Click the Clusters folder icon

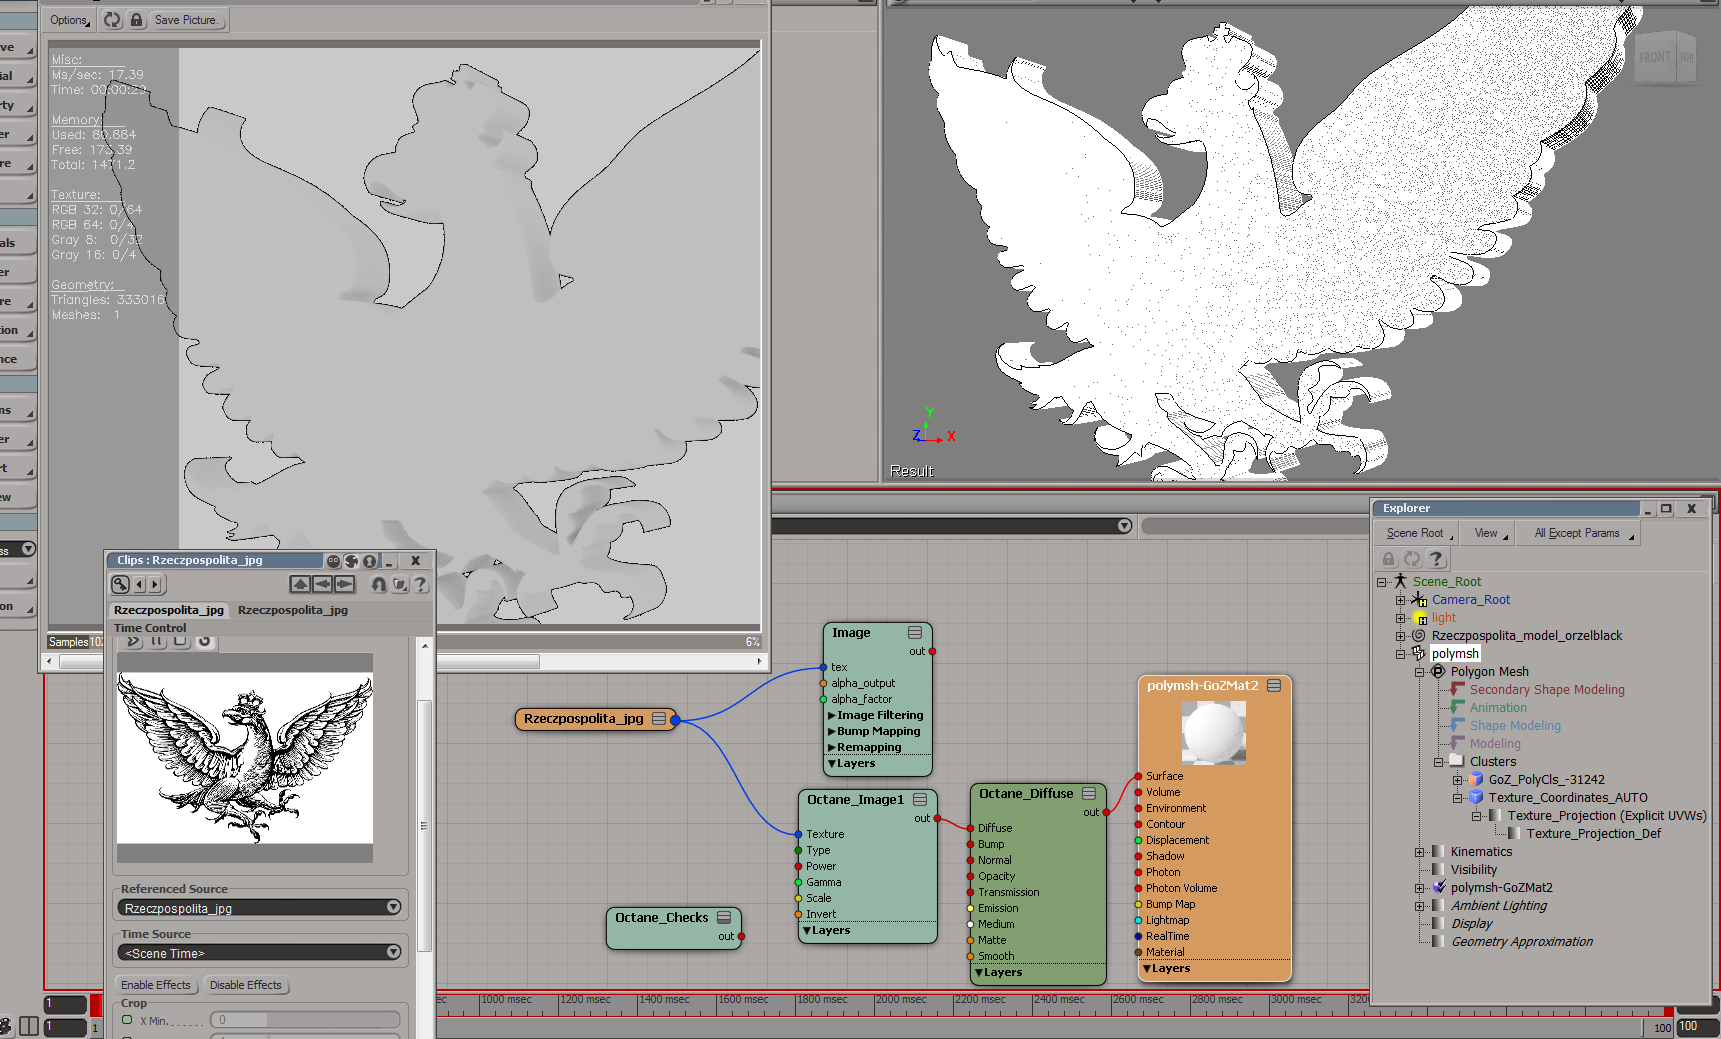pyautogui.click(x=1456, y=762)
